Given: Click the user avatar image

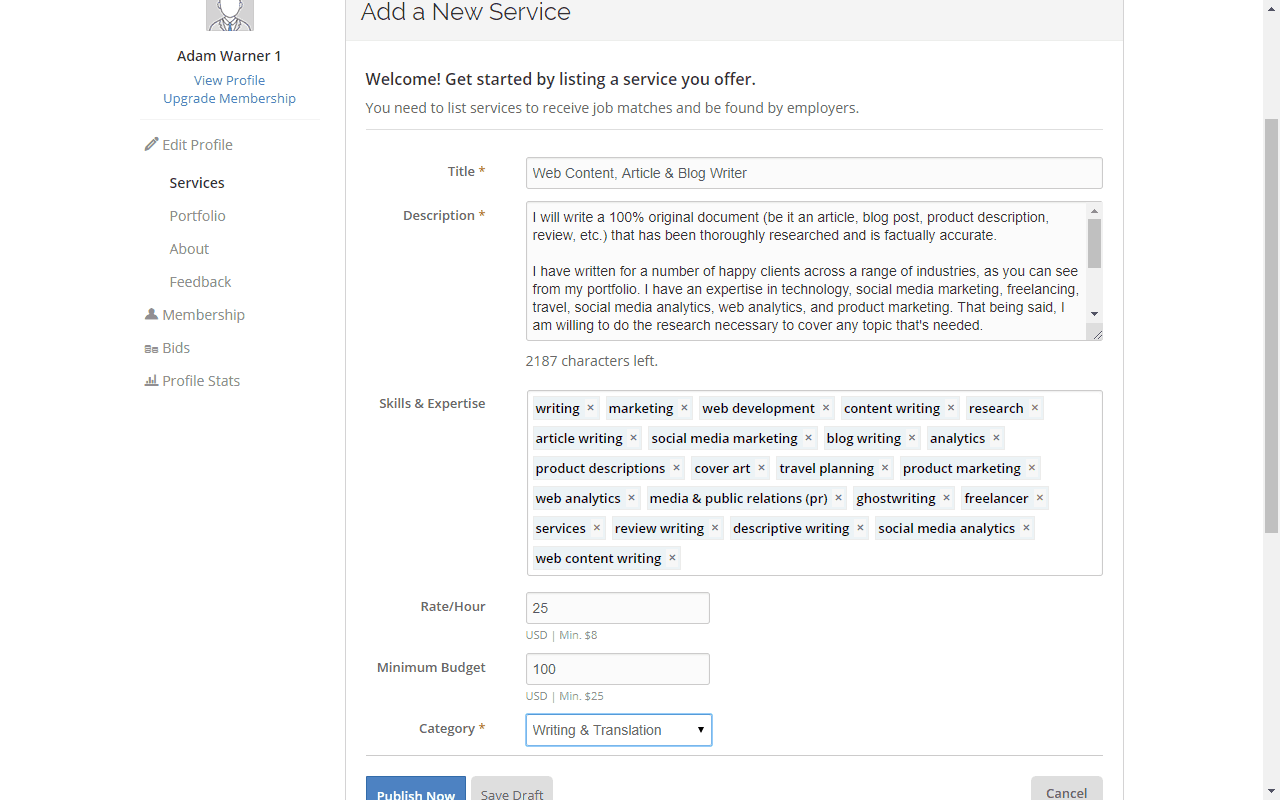Looking at the screenshot, I should coord(230,14).
